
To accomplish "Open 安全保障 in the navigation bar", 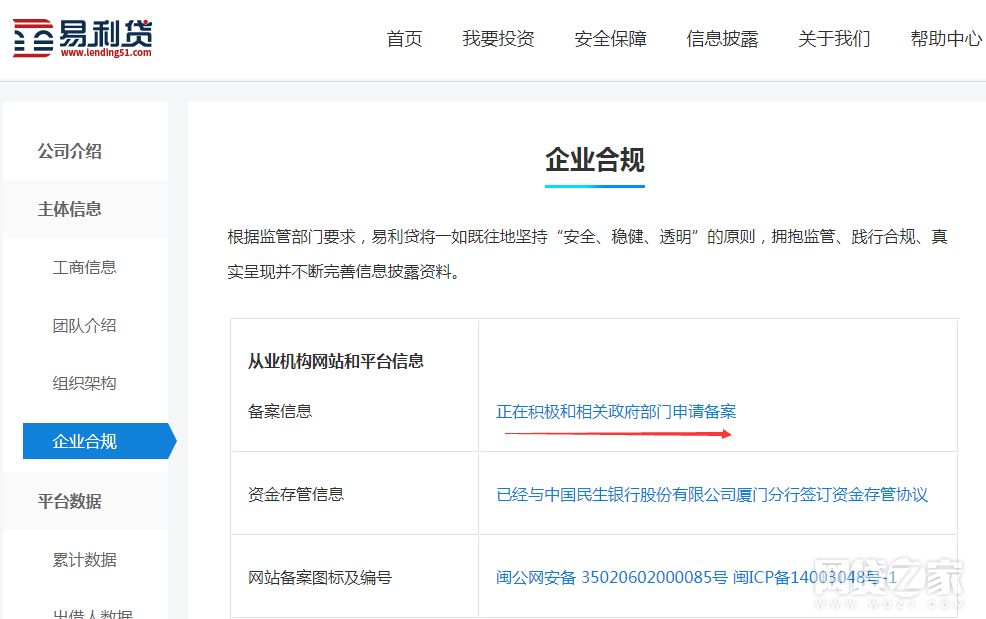I will point(611,38).
